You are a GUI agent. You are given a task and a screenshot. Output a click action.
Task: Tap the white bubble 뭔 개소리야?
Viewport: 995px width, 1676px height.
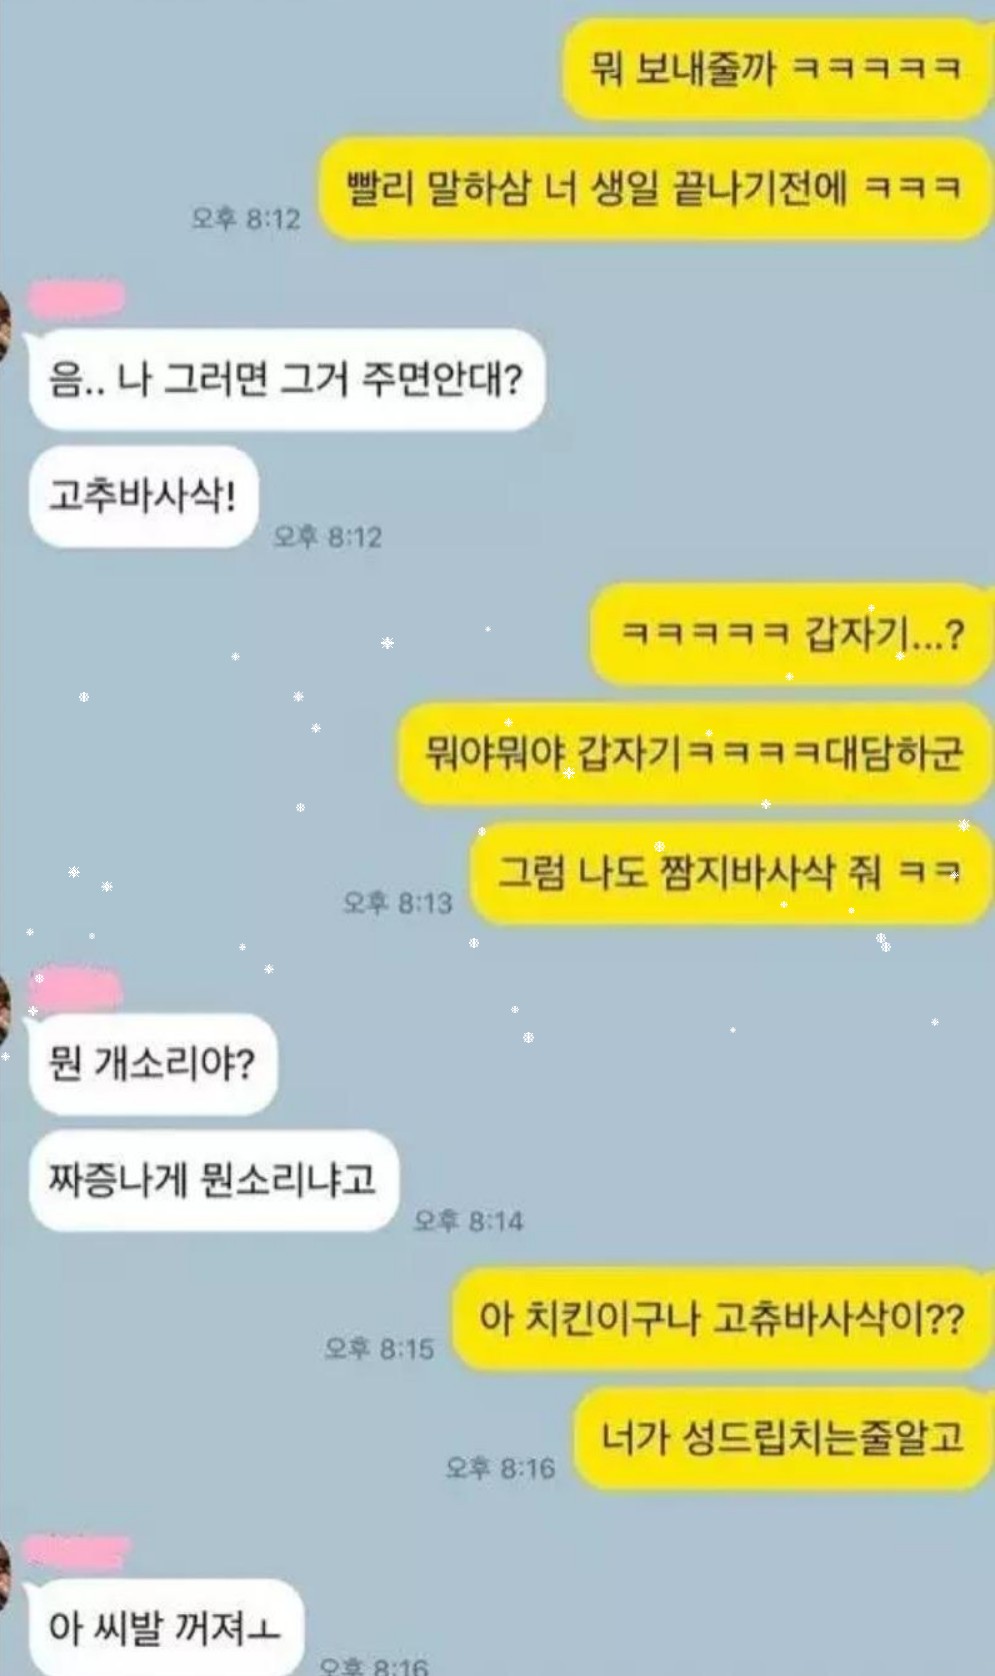pyautogui.click(x=153, y=1063)
